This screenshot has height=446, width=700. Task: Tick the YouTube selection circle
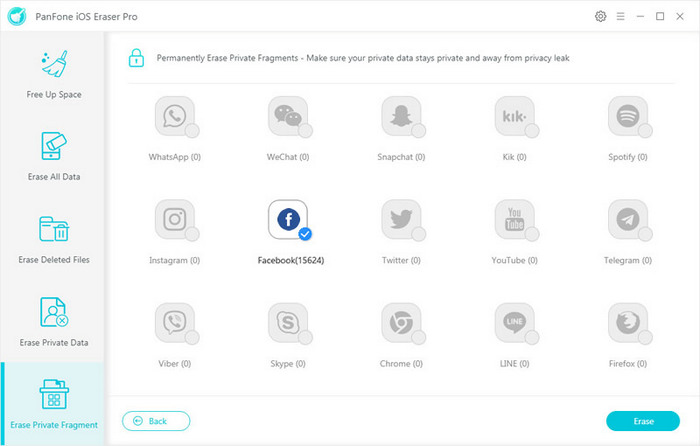(532, 234)
